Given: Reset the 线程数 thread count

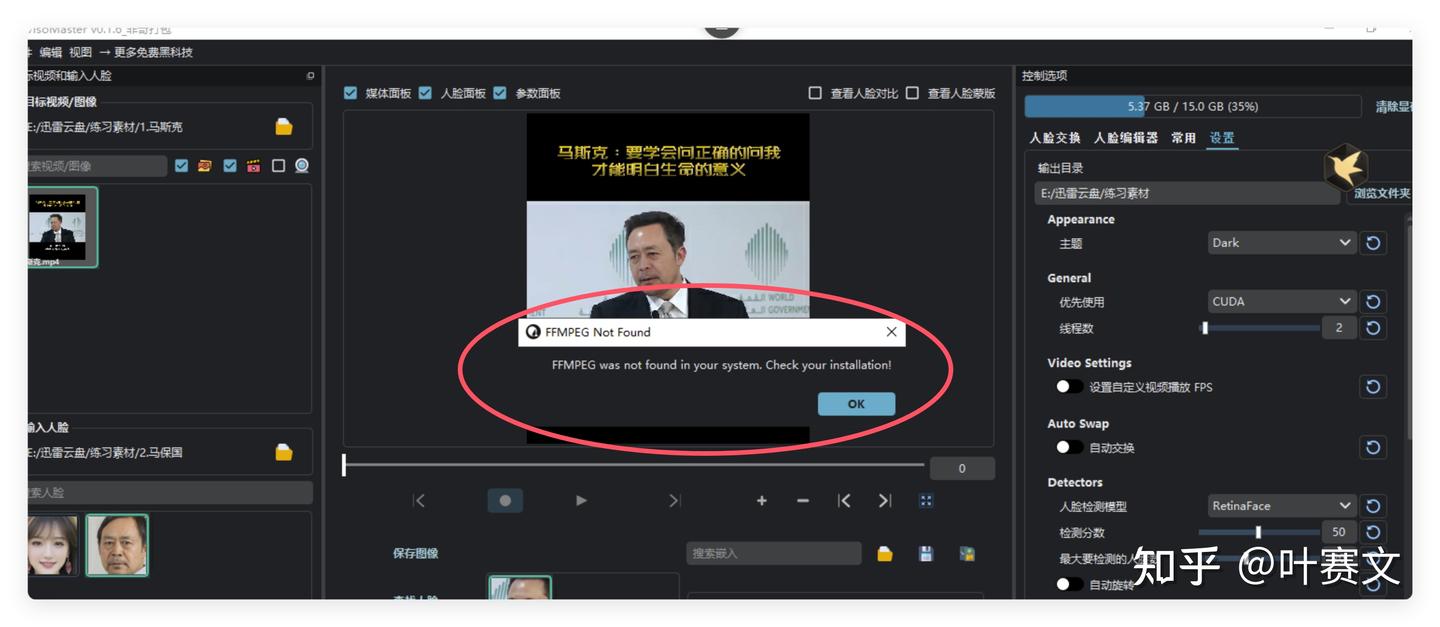Looking at the screenshot, I should [x=1374, y=328].
